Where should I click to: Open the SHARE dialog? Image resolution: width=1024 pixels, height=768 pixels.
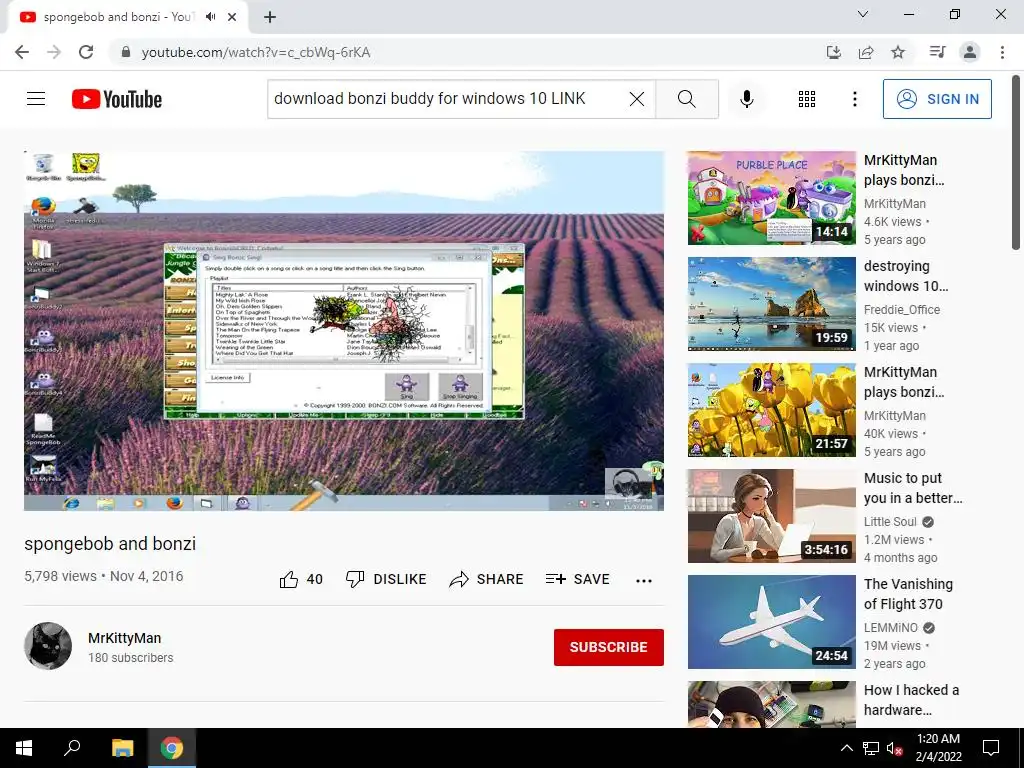pos(487,579)
